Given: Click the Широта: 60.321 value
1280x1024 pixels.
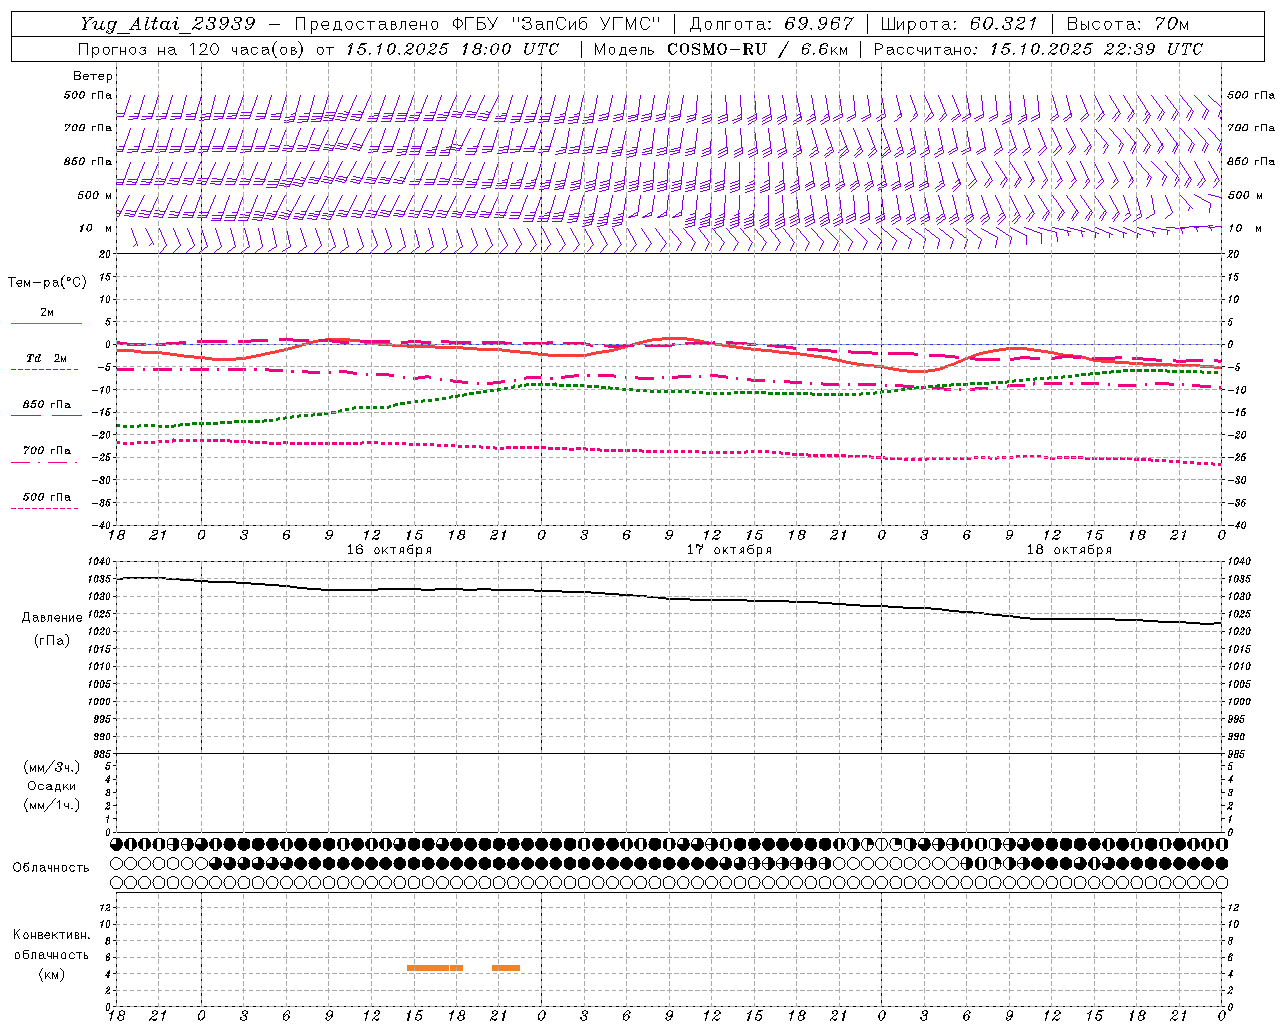Looking at the screenshot, I should coord(959,24).
